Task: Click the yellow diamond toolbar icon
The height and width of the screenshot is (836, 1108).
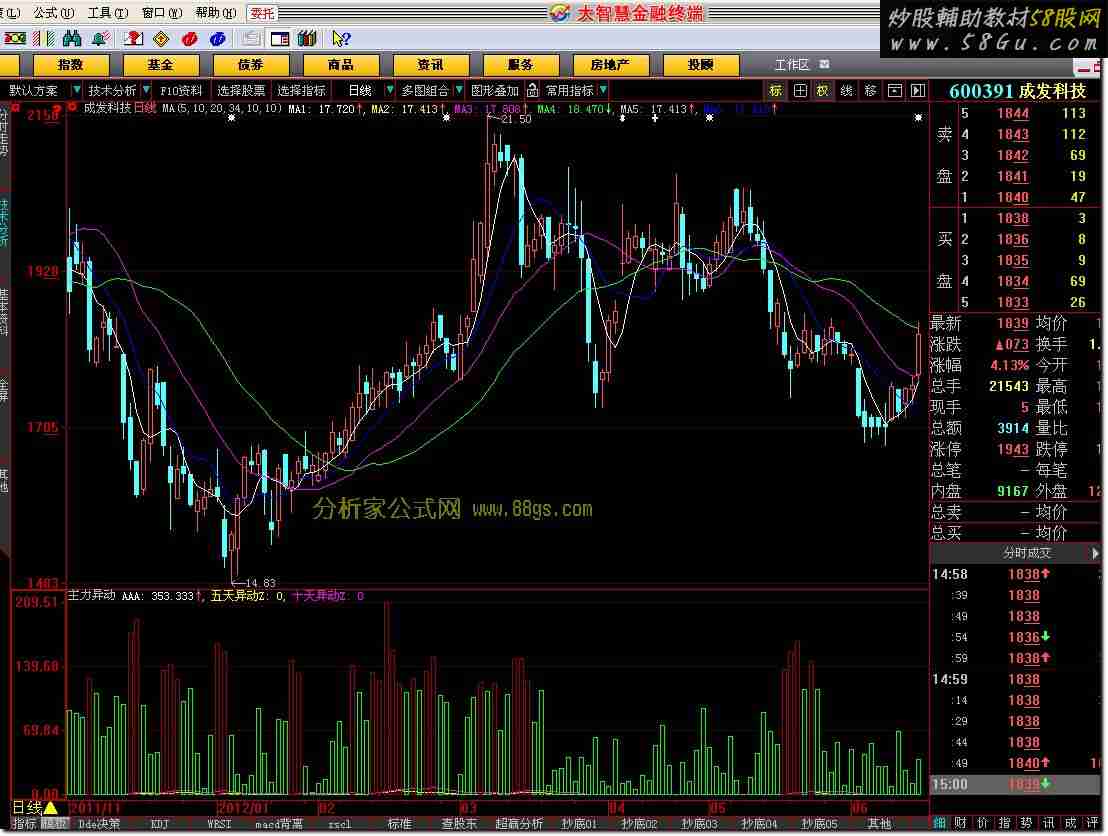Action: (161, 39)
